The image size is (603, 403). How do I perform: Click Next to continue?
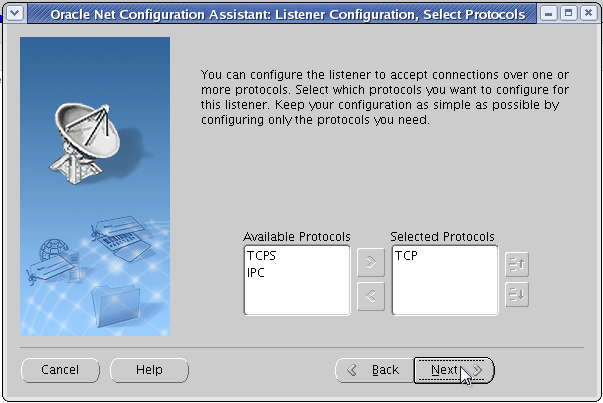454,370
